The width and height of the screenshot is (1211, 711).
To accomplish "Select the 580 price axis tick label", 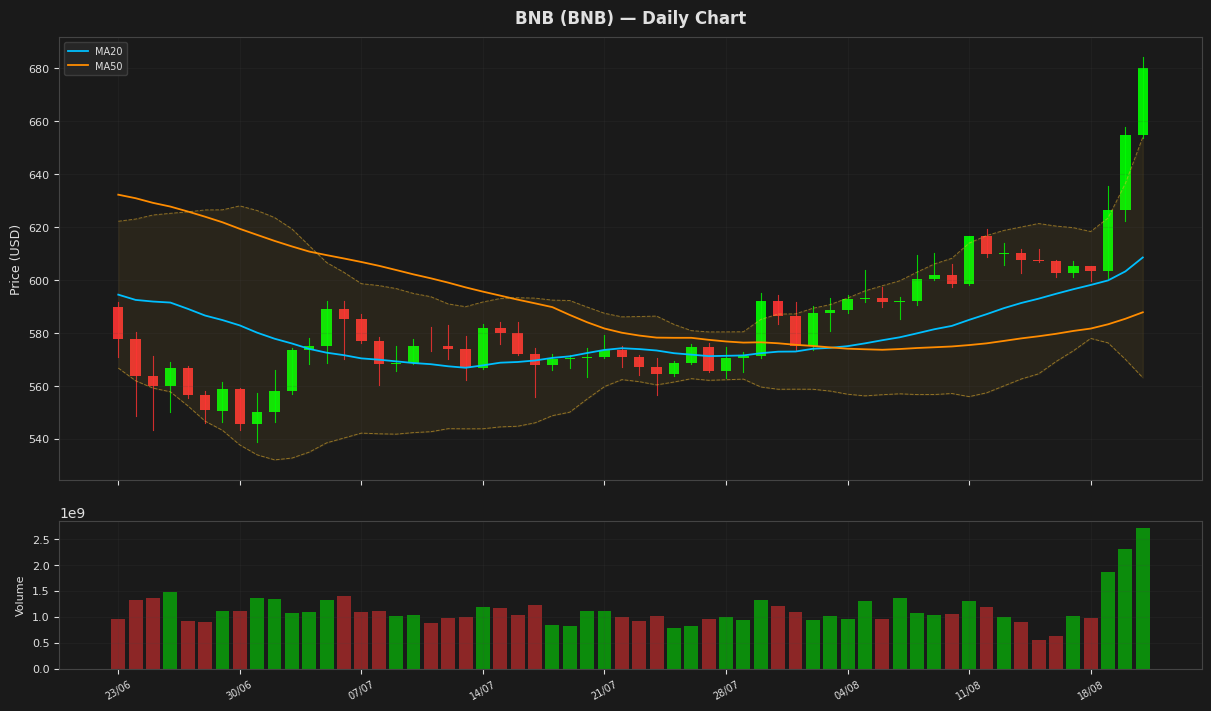I will 39,334.
